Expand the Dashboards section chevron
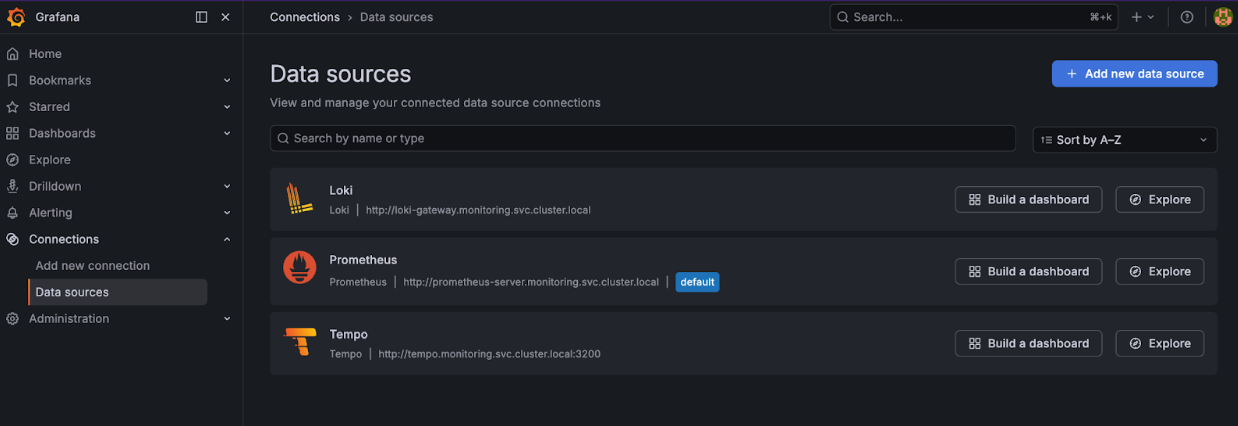Viewport: 1238px width, 426px height. click(227, 134)
